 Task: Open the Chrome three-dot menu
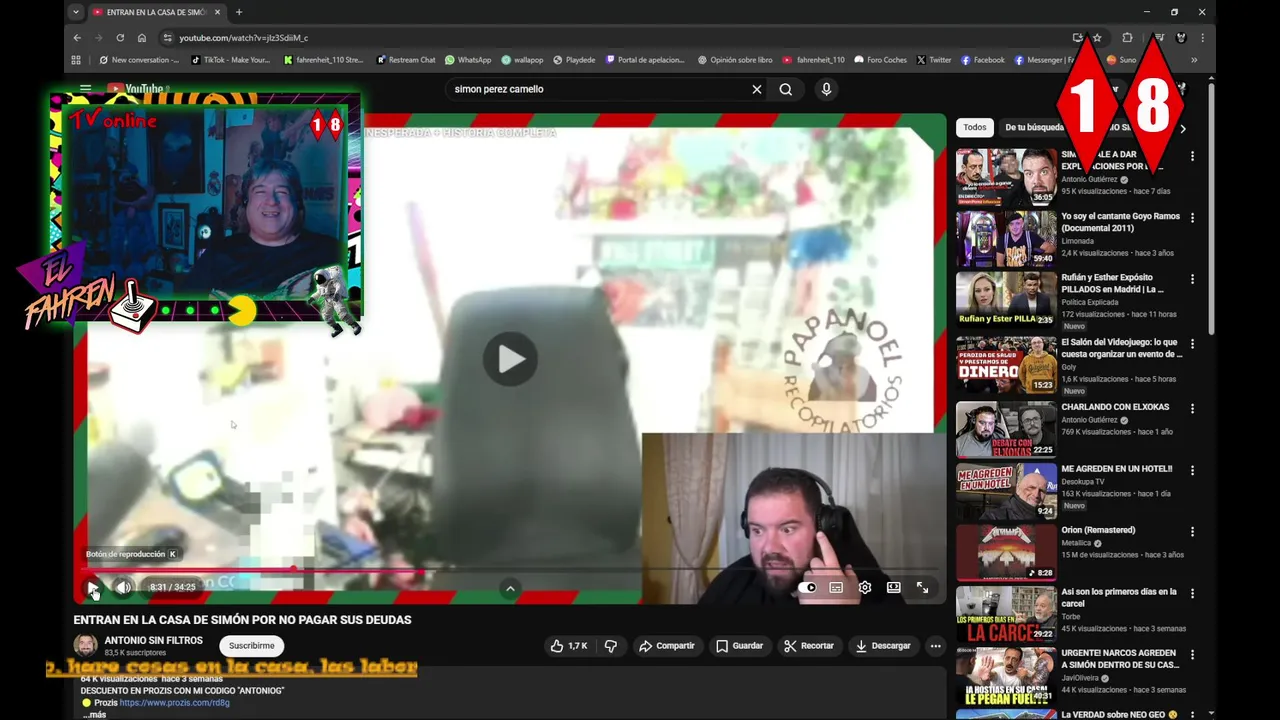click(x=1202, y=38)
